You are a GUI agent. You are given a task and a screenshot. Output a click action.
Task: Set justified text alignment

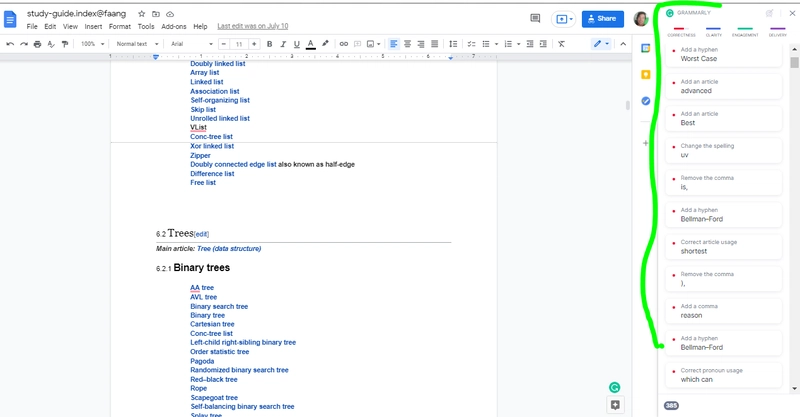tap(434, 44)
